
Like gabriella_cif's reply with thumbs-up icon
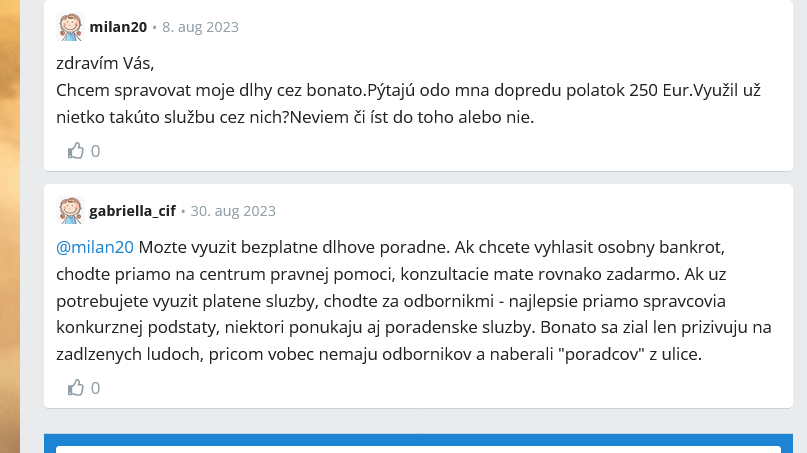pos(76,388)
